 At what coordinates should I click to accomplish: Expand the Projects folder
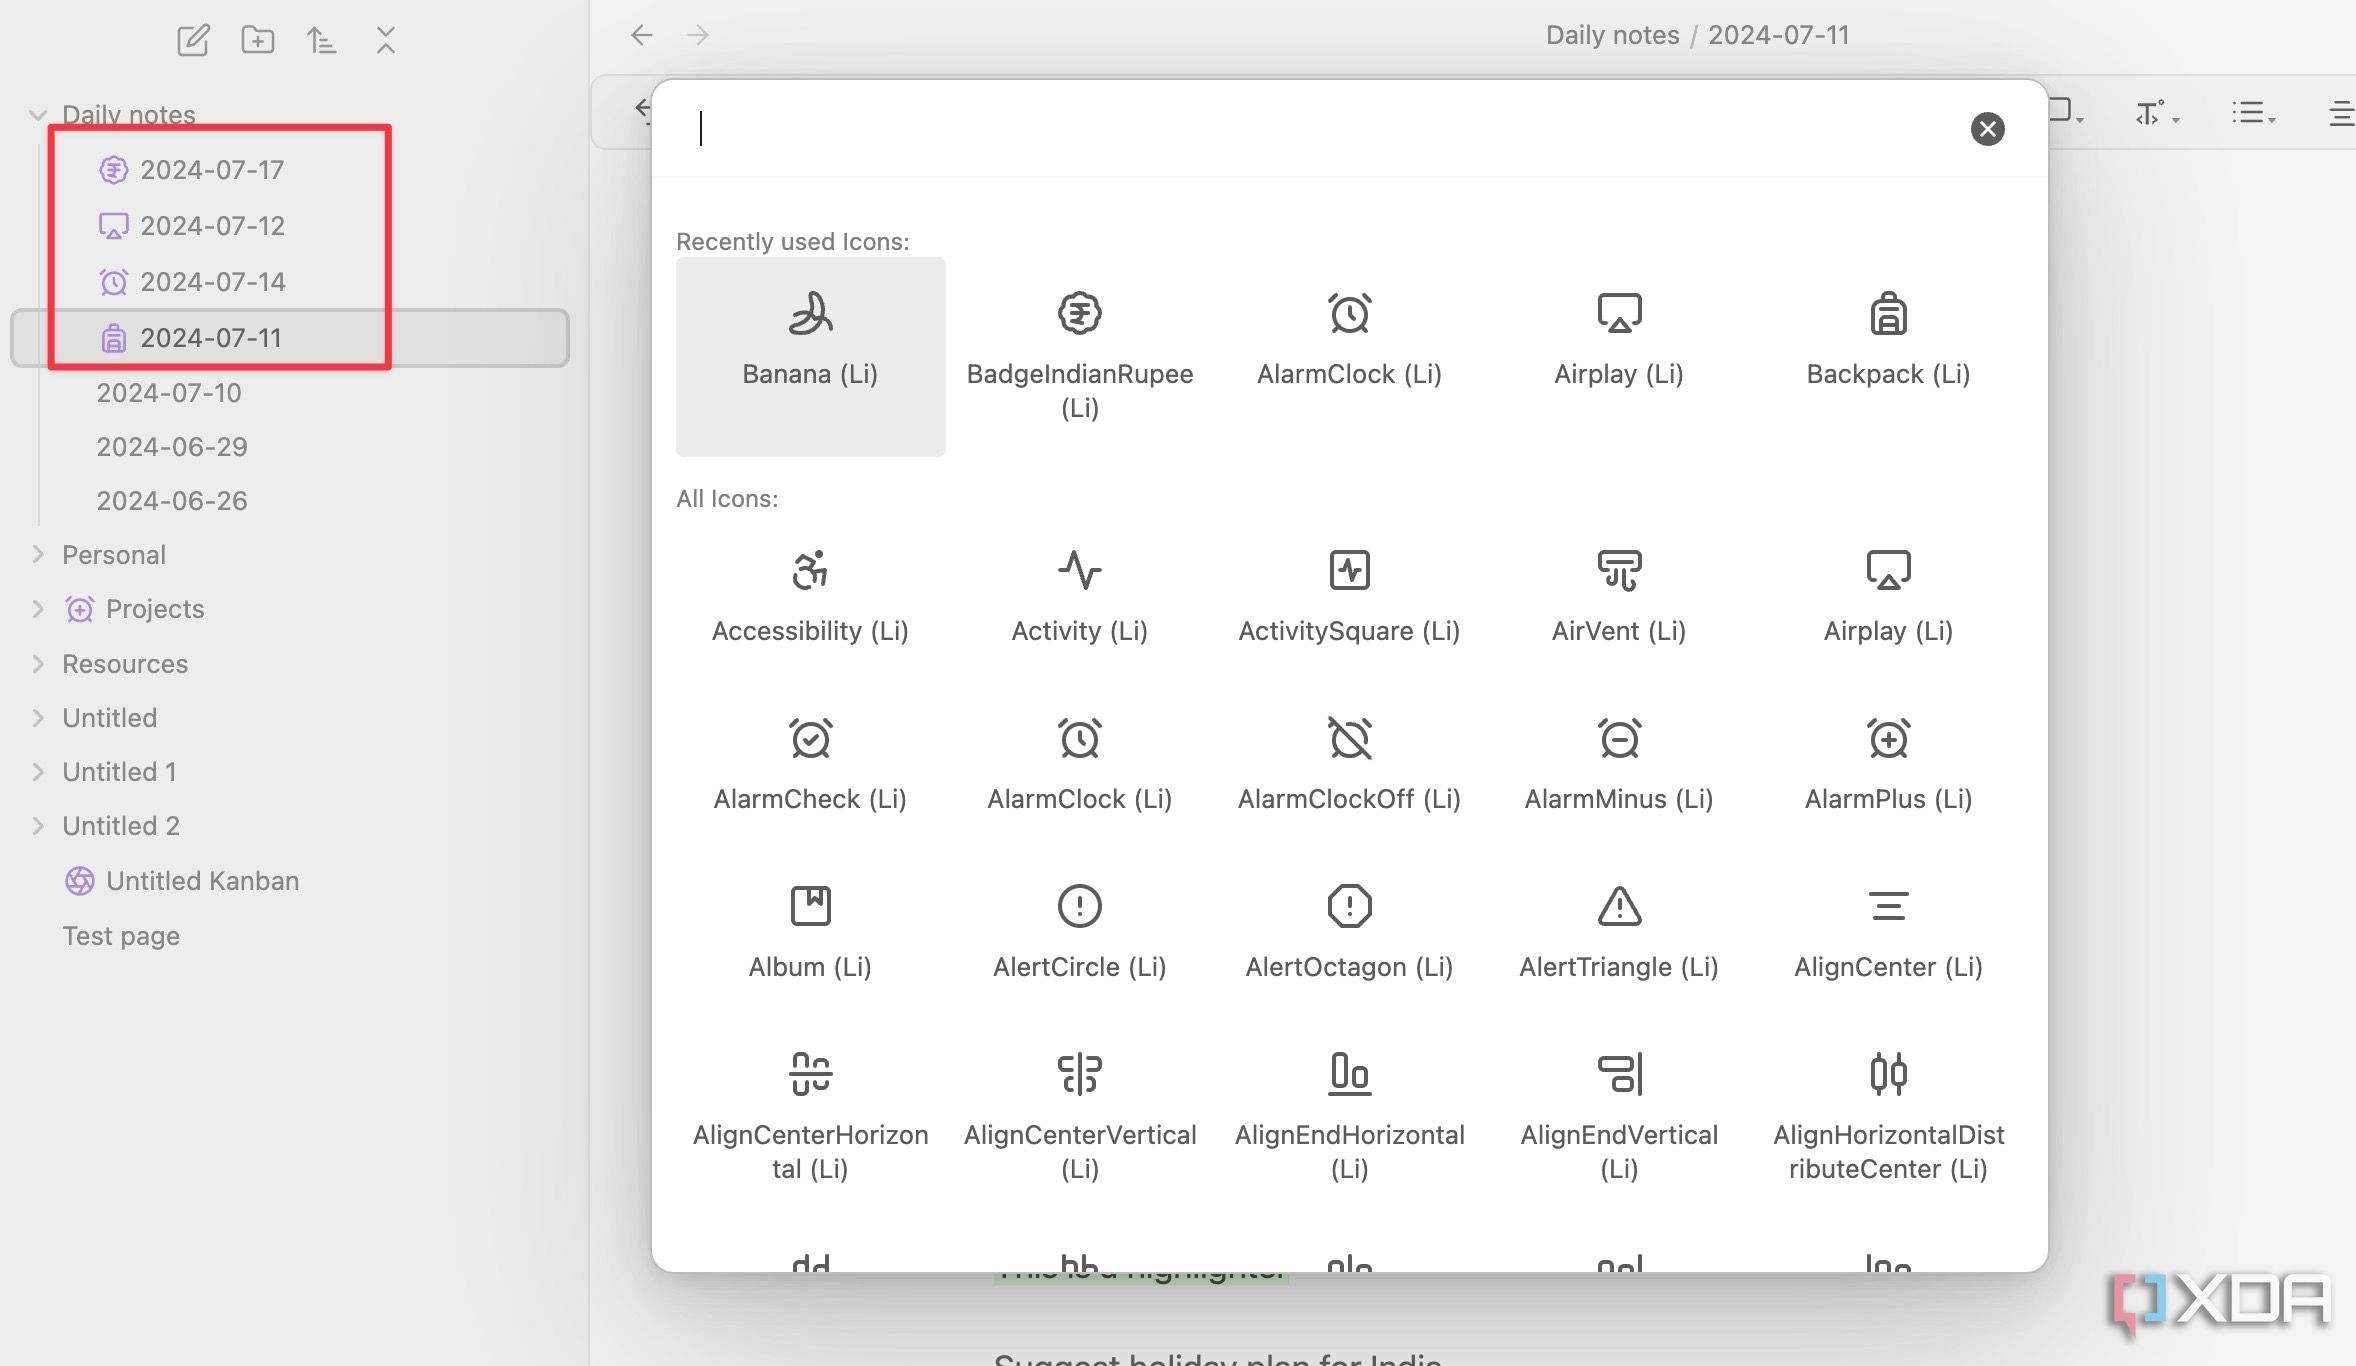[38, 608]
